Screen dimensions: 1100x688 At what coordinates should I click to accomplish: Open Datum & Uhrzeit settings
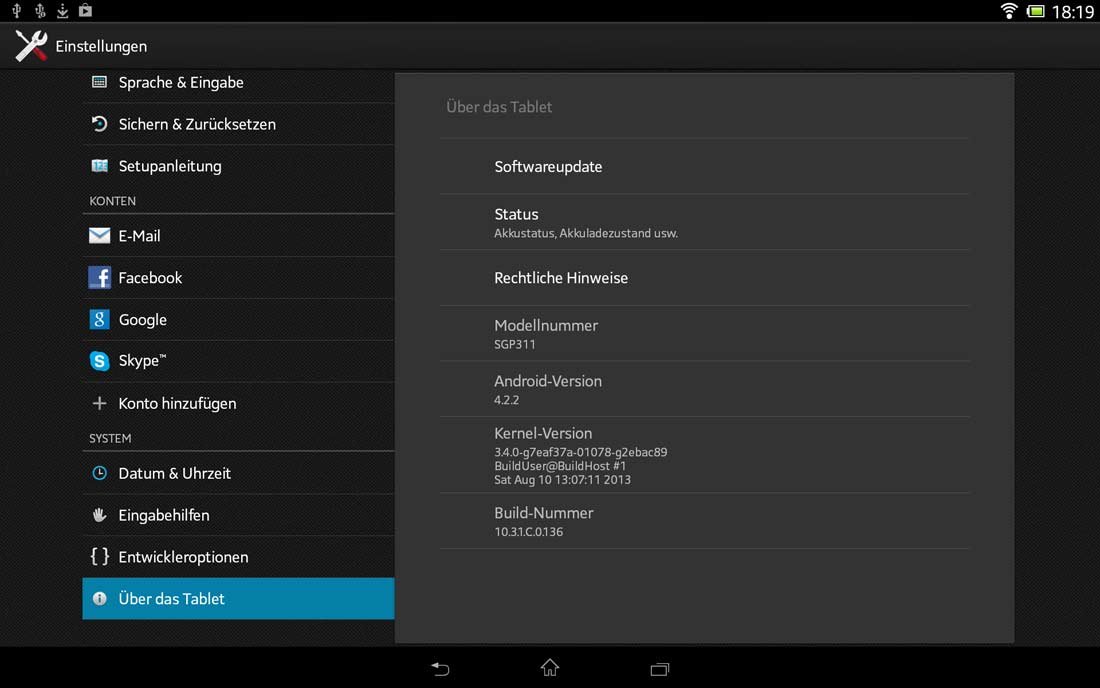pyautogui.click(x=239, y=473)
